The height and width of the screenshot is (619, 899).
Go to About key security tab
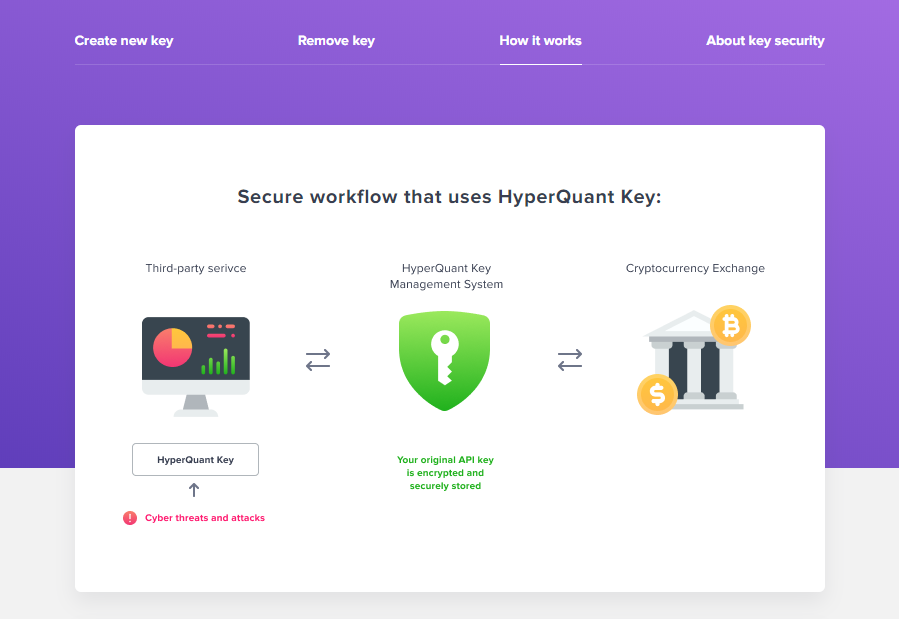point(765,41)
